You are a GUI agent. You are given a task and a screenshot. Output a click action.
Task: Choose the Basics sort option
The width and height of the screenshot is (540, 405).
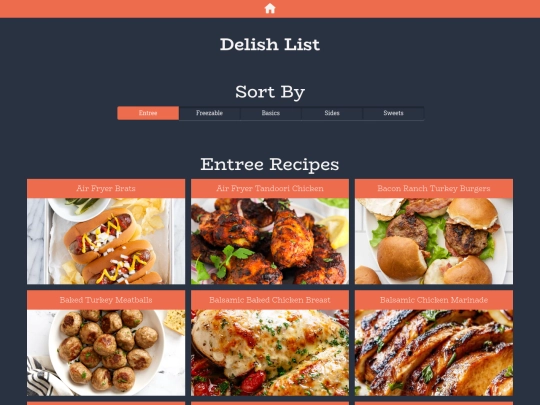[271, 113]
